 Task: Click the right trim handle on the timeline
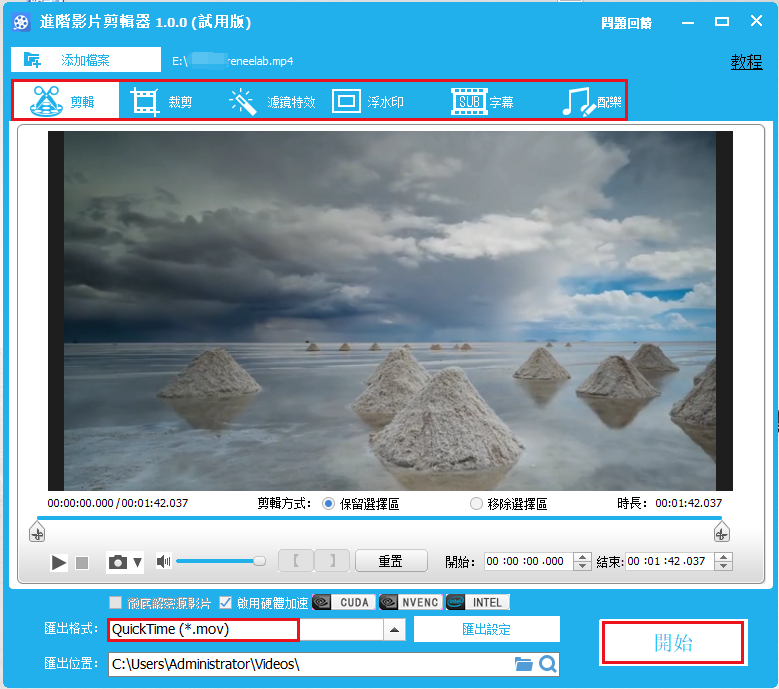[x=721, y=532]
